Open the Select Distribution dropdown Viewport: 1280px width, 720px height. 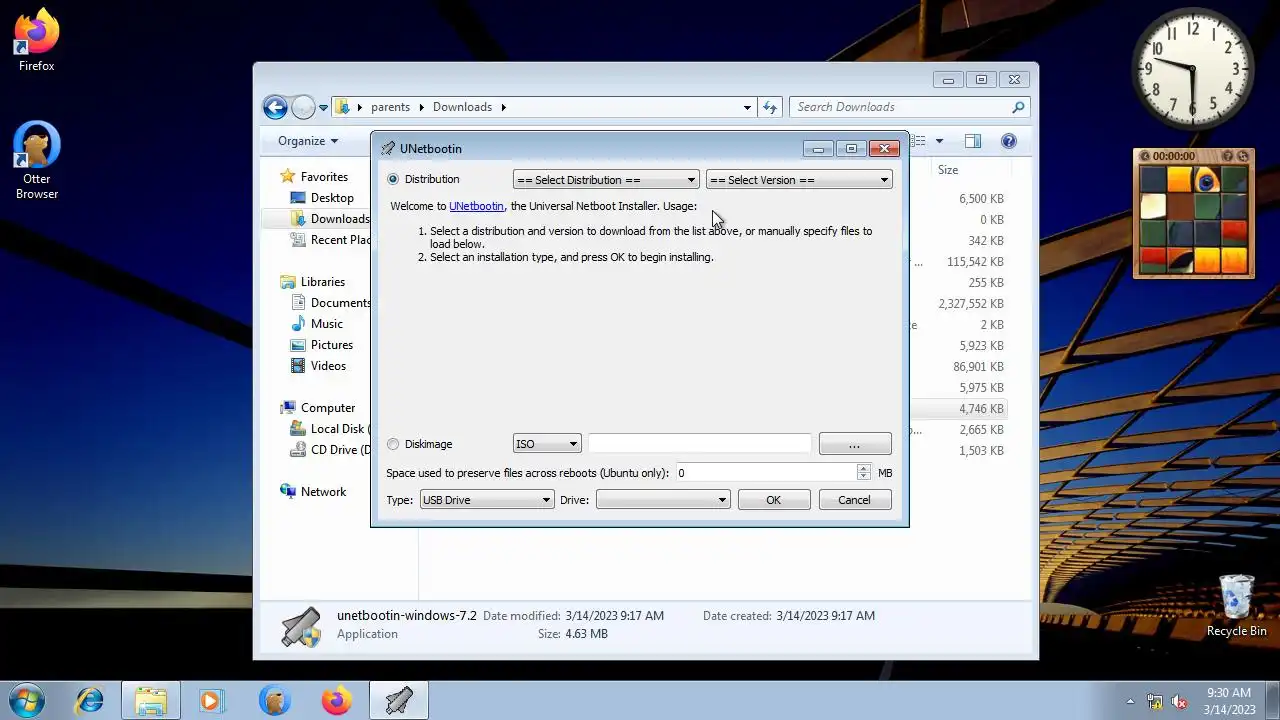pos(606,180)
